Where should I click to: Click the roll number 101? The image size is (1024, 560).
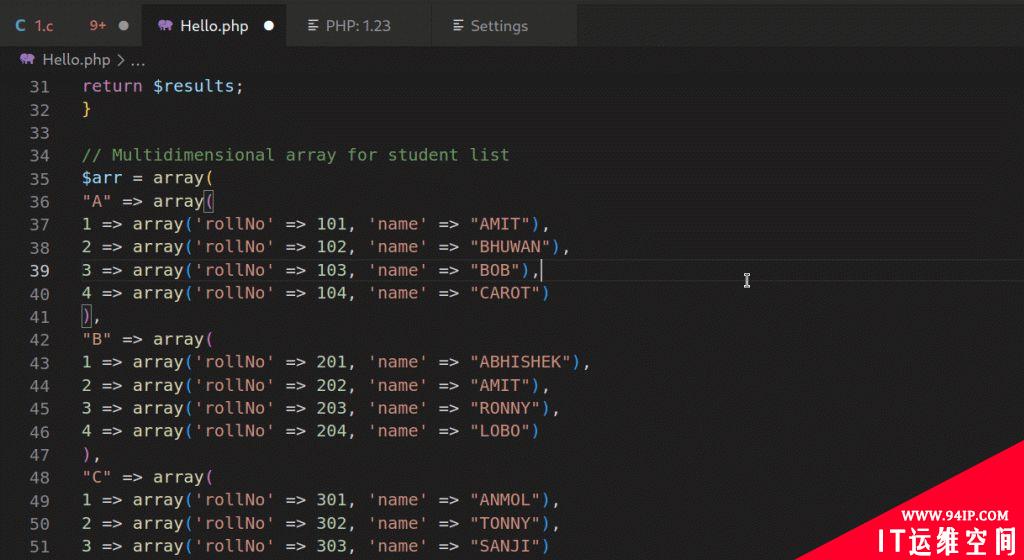(x=332, y=225)
